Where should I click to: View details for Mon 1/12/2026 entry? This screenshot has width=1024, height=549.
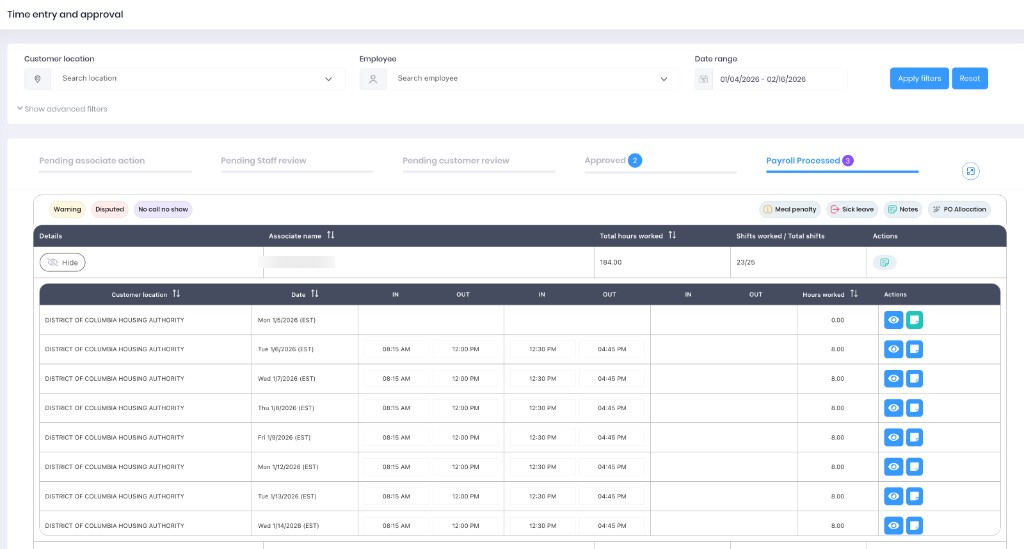click(x=893, y=467)
